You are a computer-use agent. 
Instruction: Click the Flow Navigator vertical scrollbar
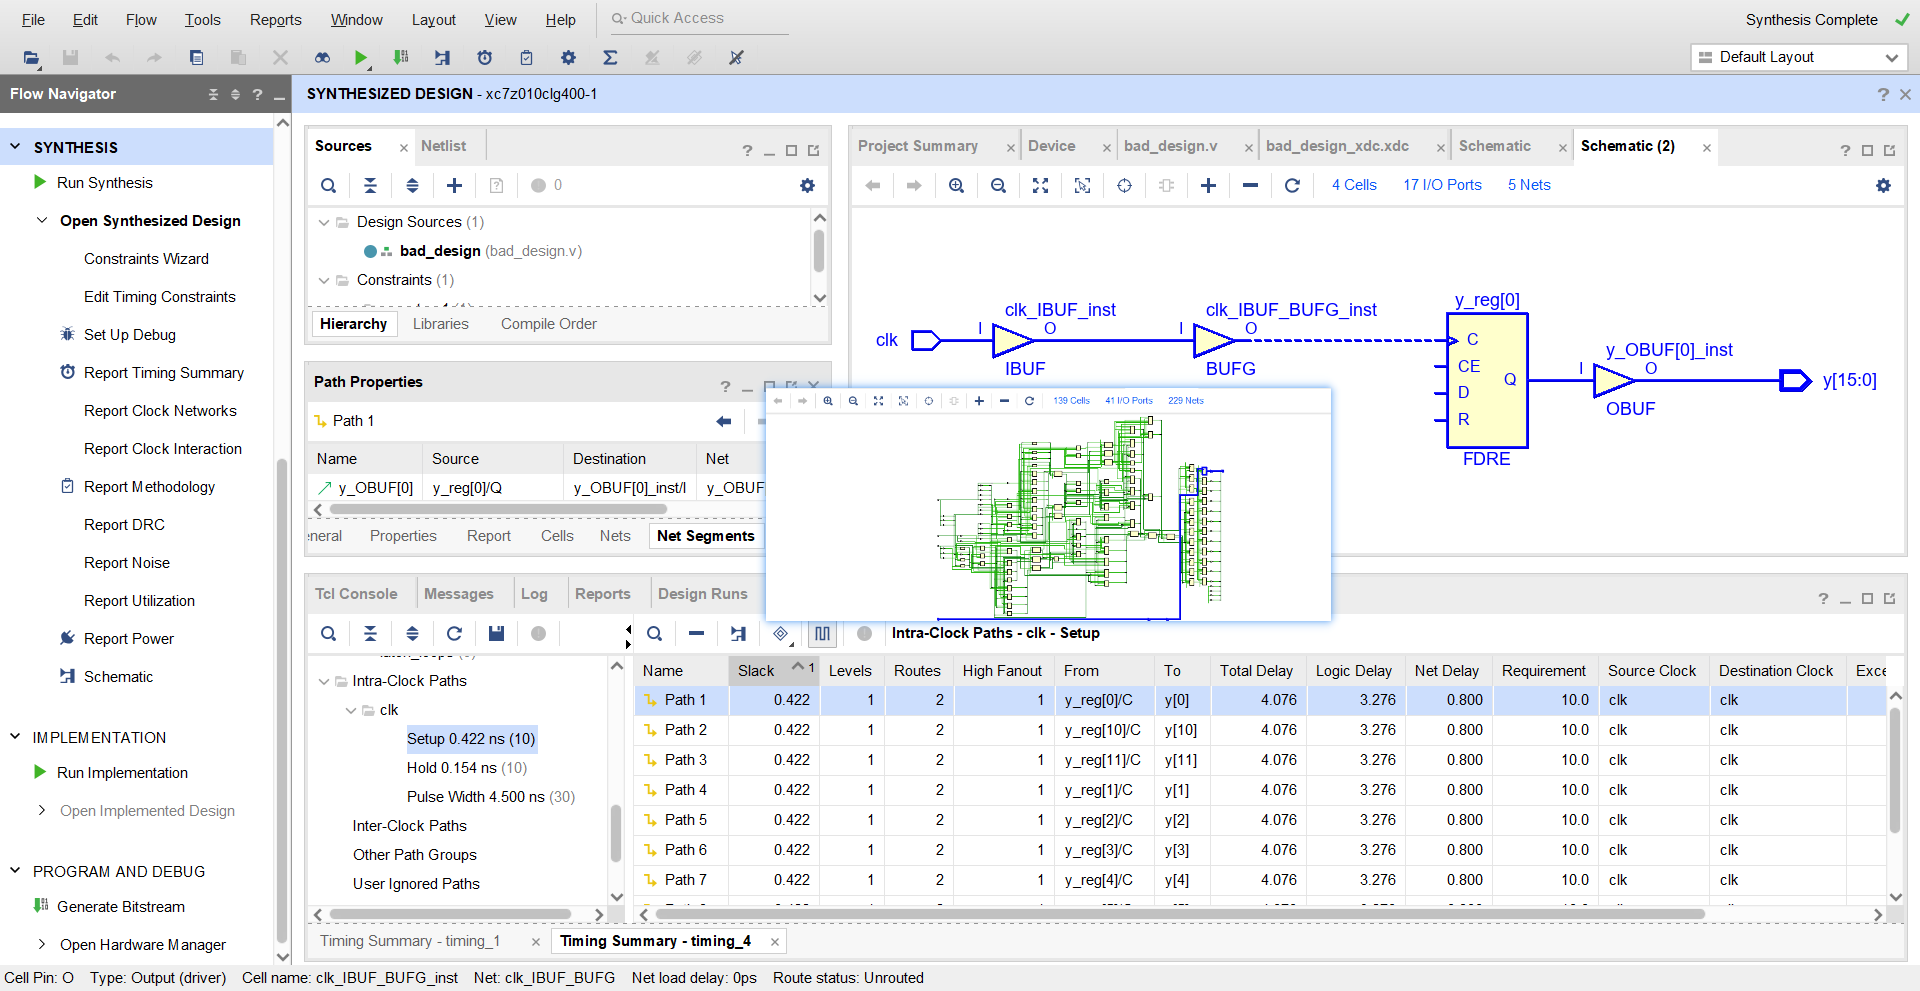(x=282, y=700)
